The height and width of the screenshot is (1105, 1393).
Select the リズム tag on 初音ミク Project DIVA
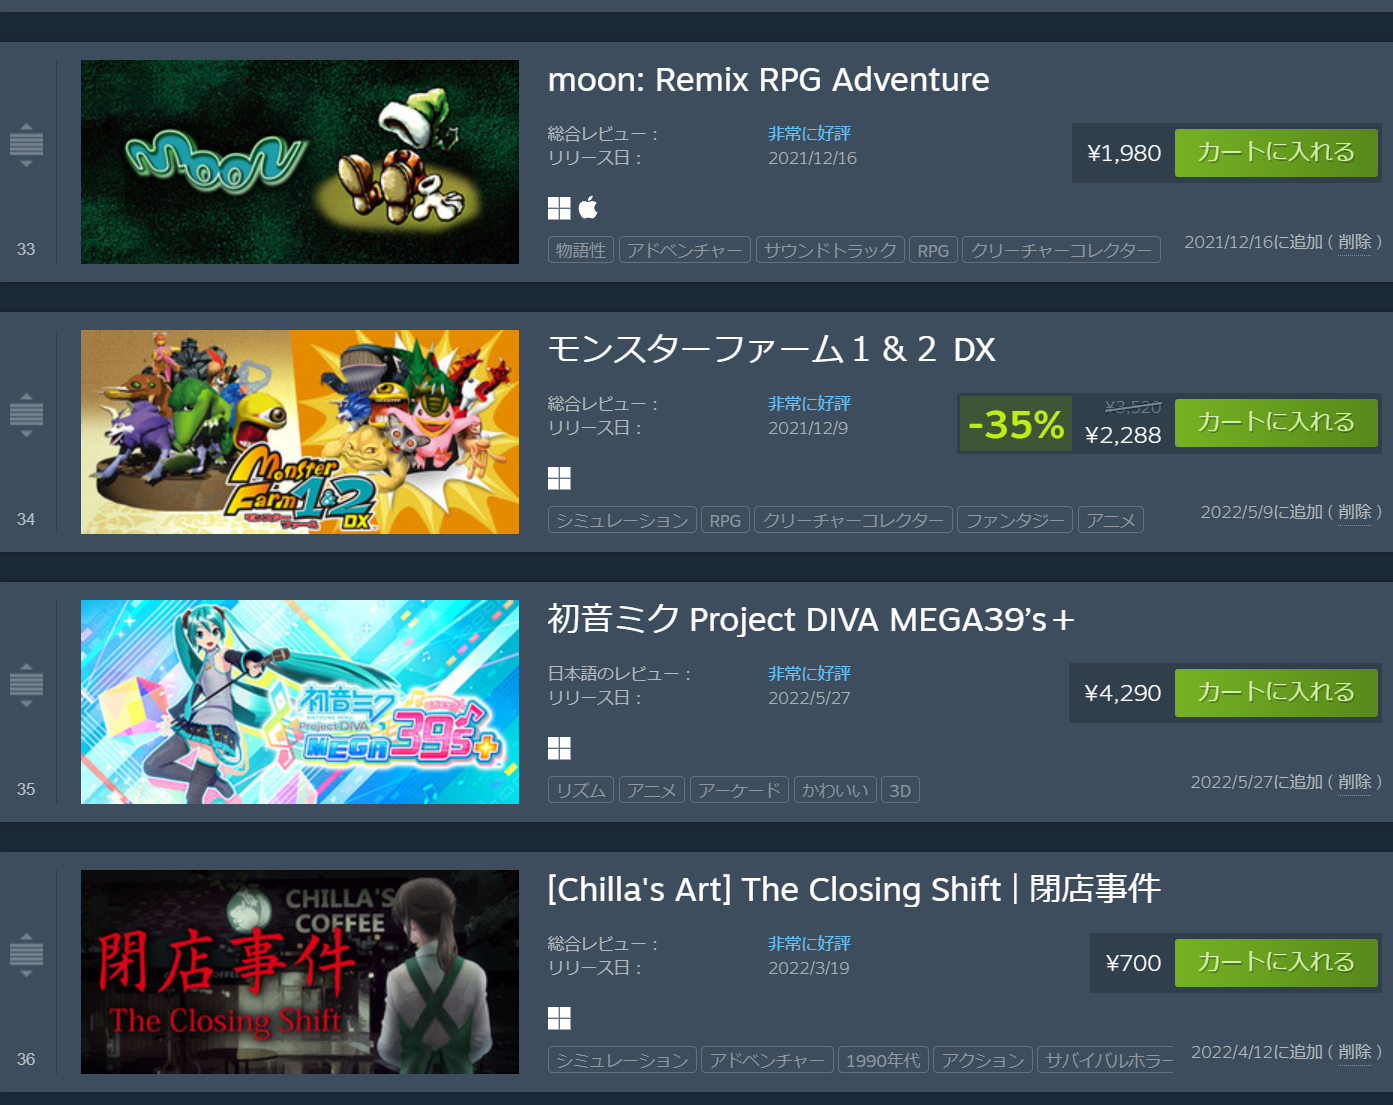[x=581, y=790]
